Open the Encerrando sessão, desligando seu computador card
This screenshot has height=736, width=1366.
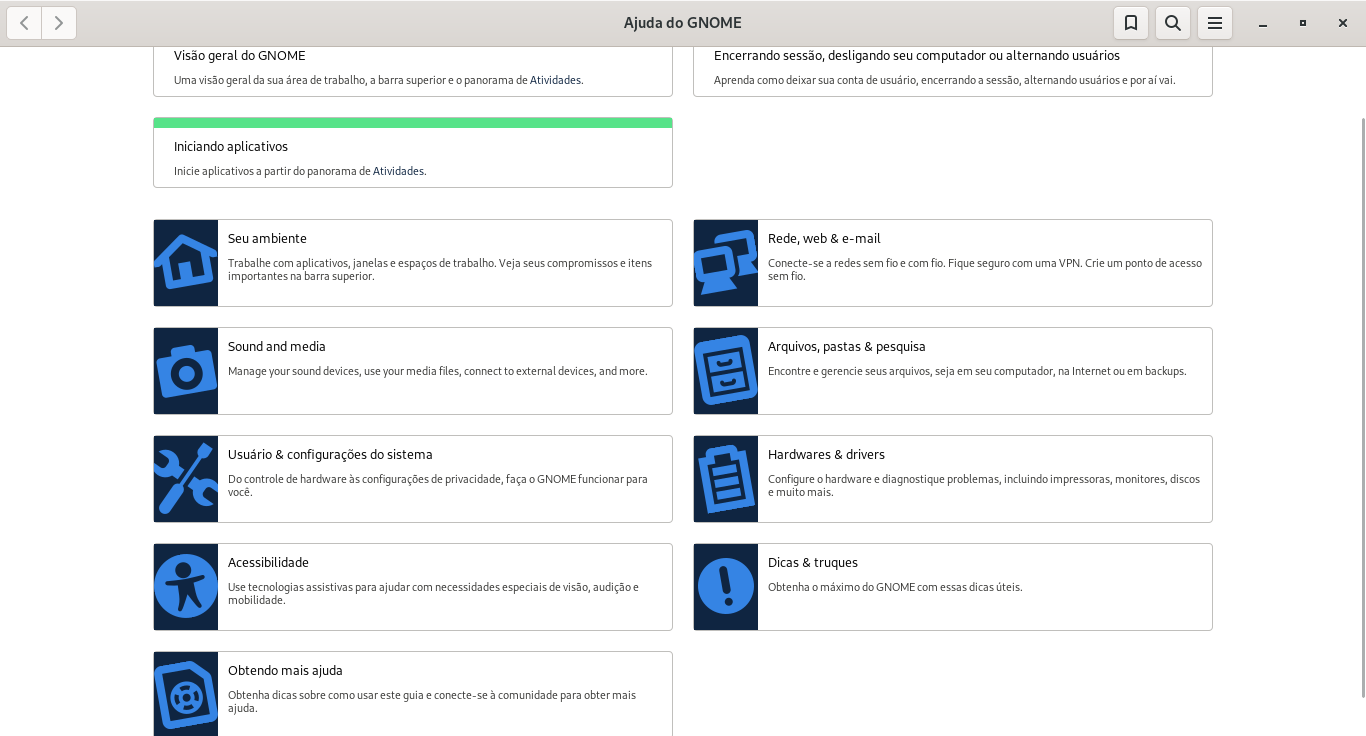(x=953, y=71)
